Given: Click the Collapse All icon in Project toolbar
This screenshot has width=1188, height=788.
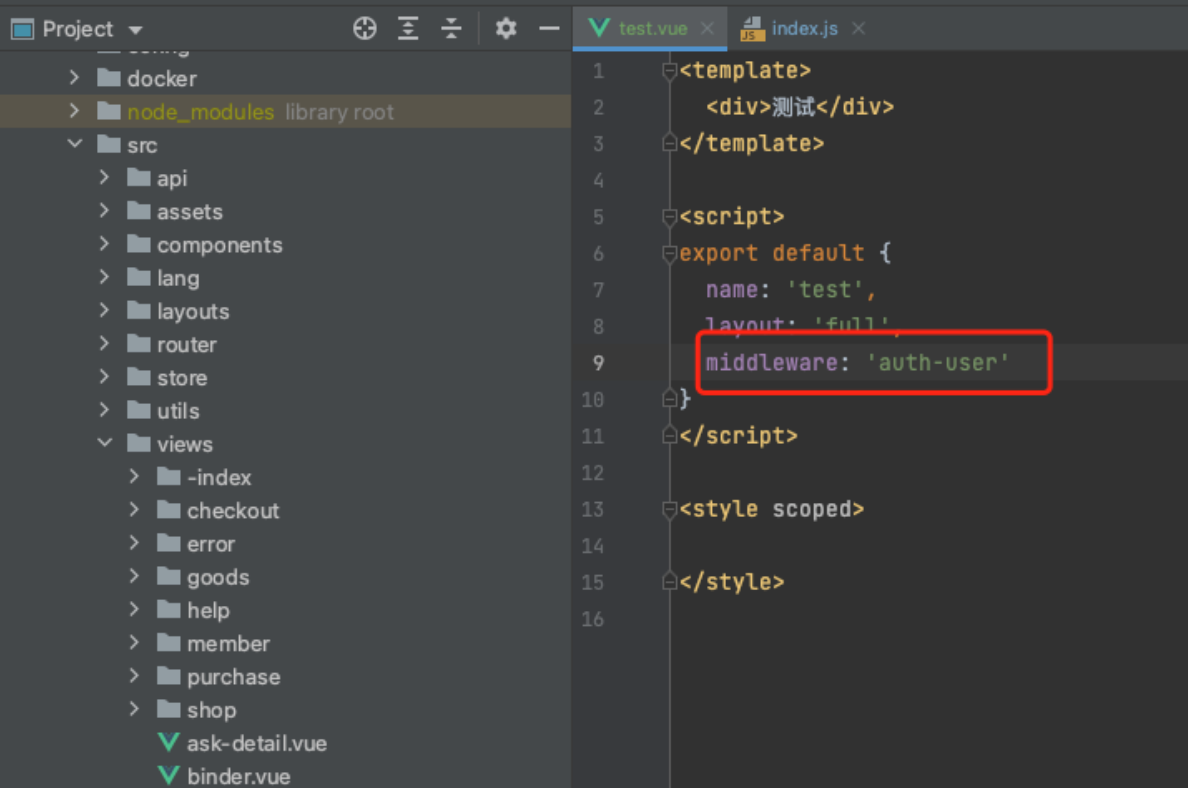Looking at the screenshot, I should [x=451, y=29].
